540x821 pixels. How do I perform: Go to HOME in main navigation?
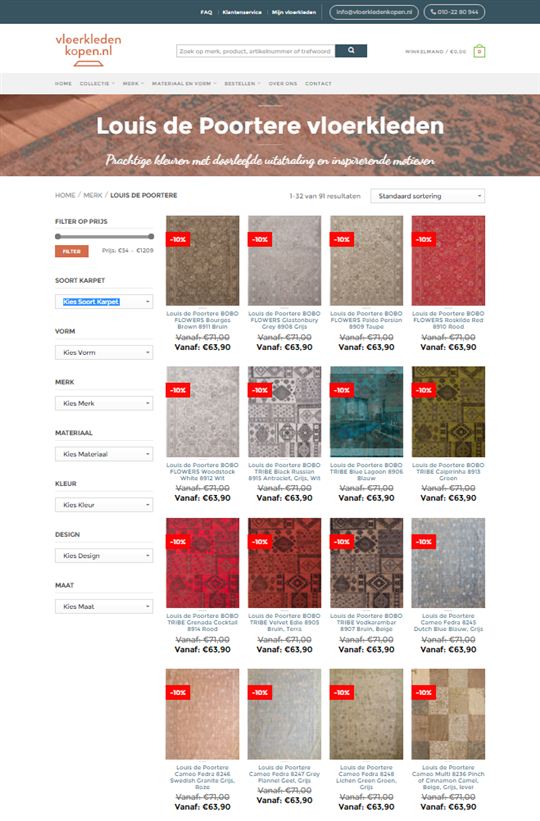click(x=63, y=83)
